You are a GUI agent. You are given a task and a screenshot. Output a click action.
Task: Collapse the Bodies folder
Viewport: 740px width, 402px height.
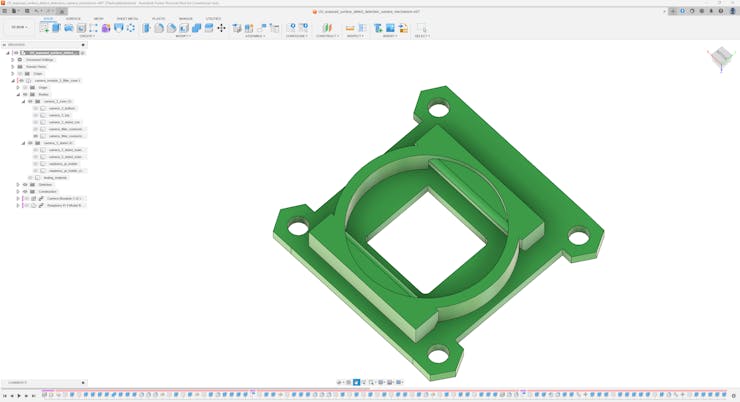18,94
